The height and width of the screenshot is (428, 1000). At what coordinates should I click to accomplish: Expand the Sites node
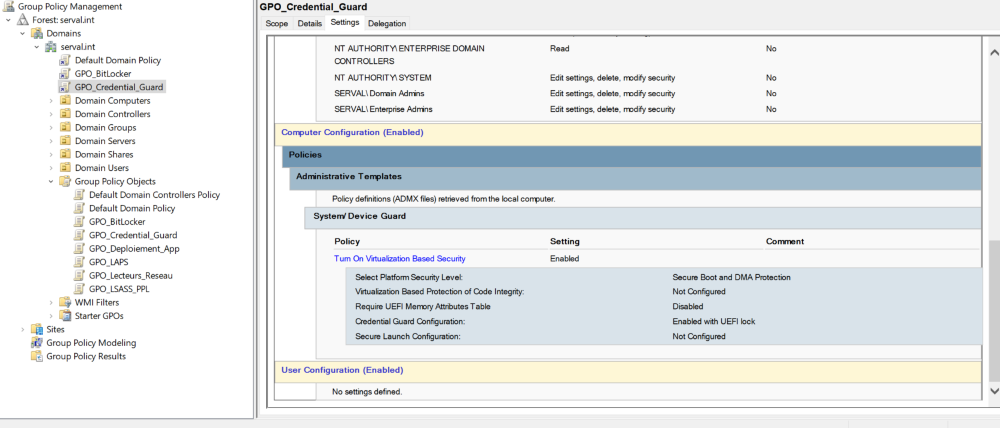click(23, 329)
